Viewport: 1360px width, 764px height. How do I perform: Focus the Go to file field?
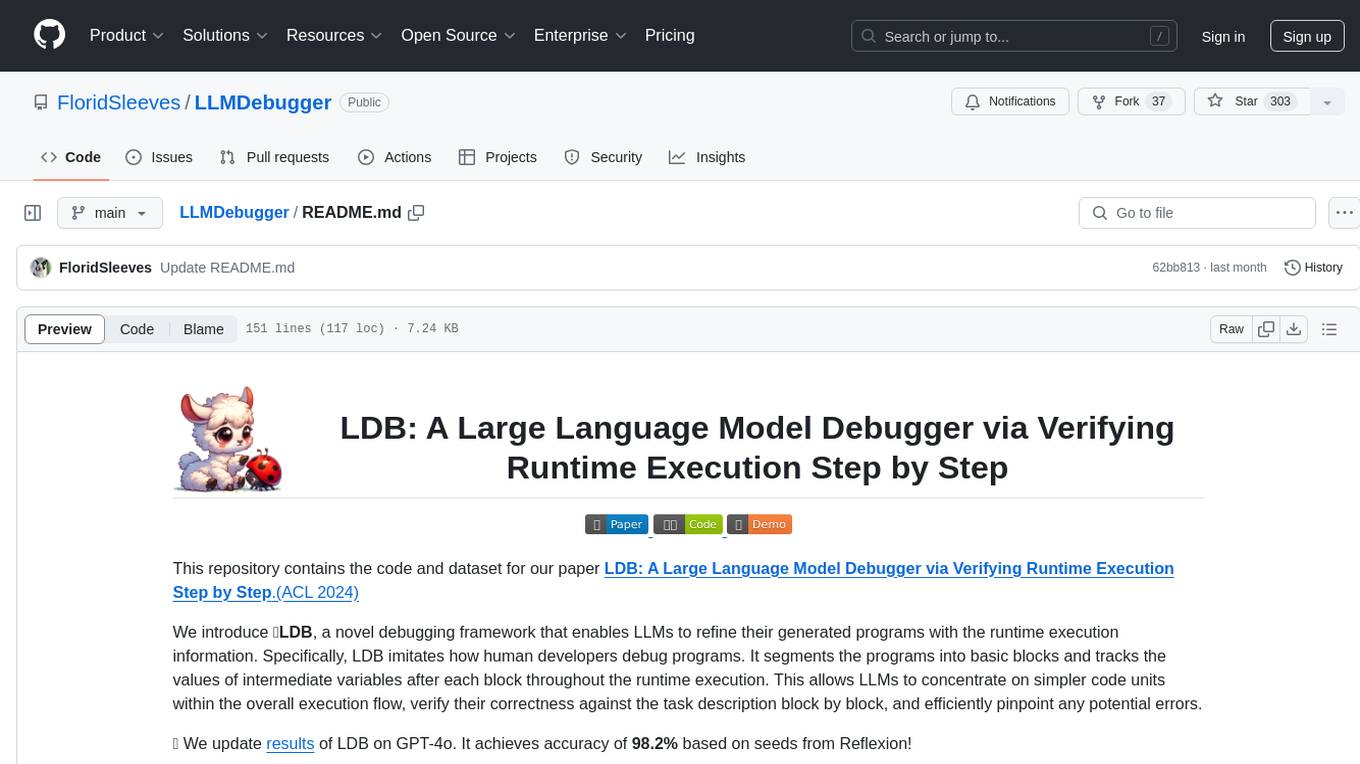1197,213
